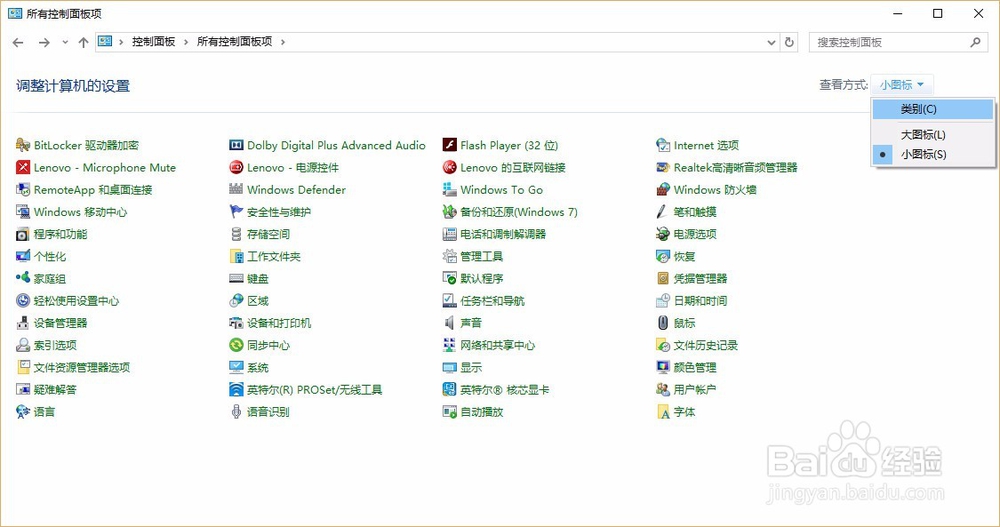Go forward with the forward arrow

(x=44, y=43)
